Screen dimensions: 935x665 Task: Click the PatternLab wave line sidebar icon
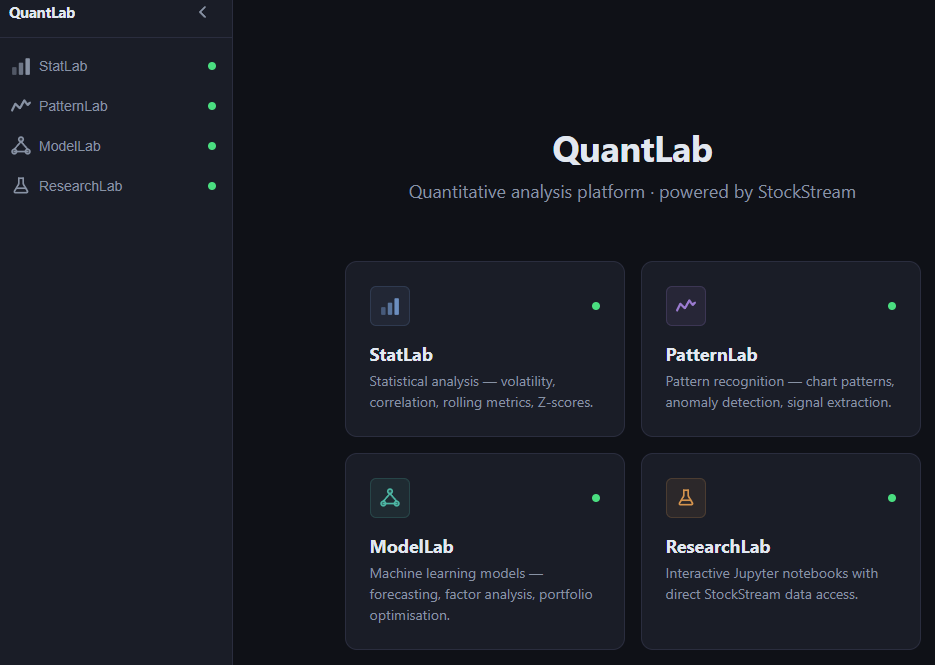[x=20, y=106]
